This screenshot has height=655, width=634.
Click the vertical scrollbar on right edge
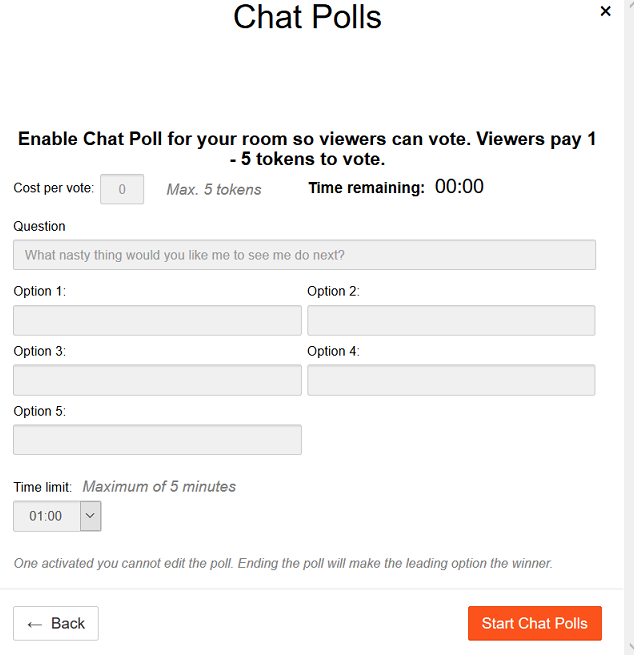[628, 300]
